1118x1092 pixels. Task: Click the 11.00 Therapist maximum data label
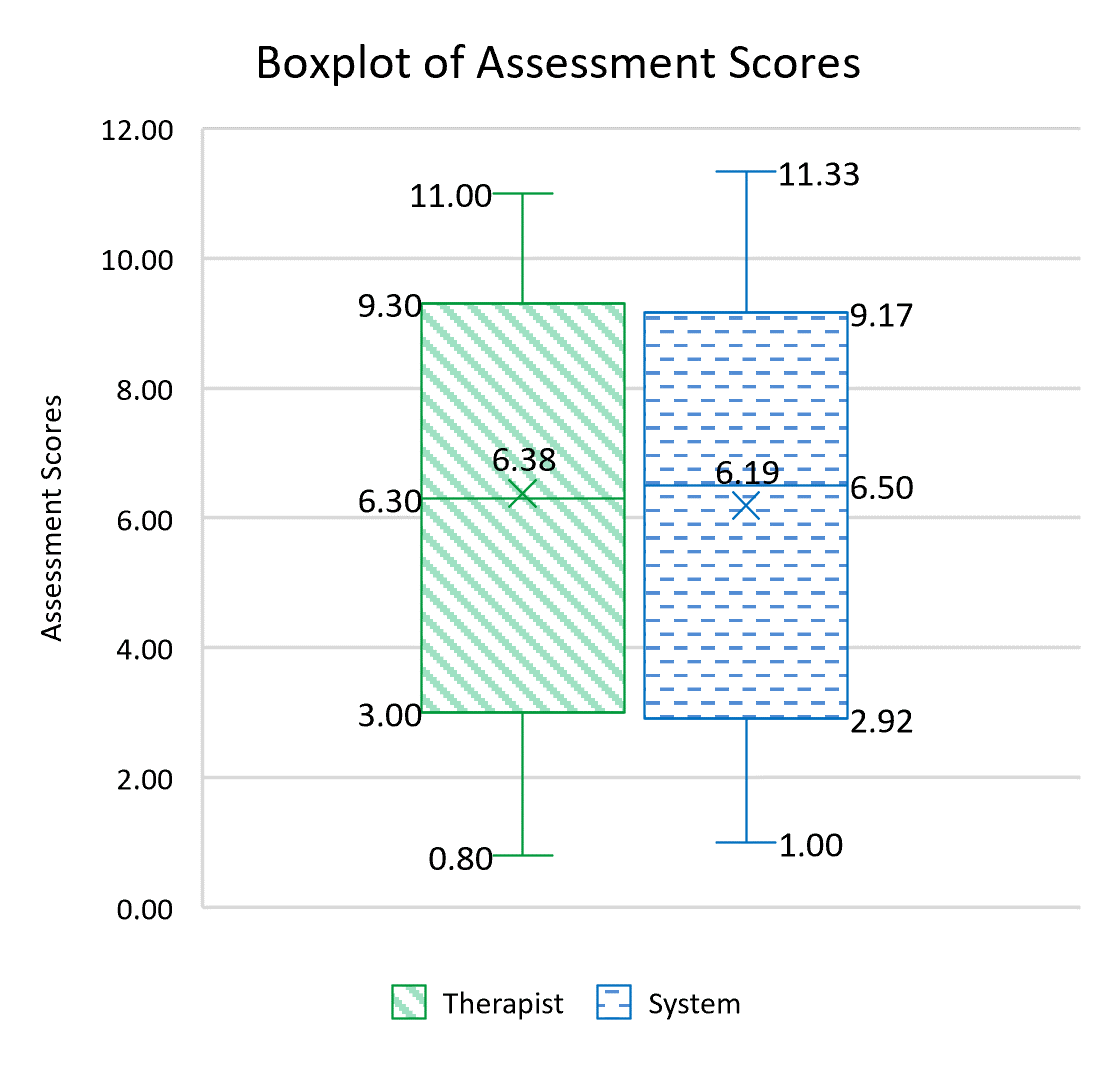451,196
